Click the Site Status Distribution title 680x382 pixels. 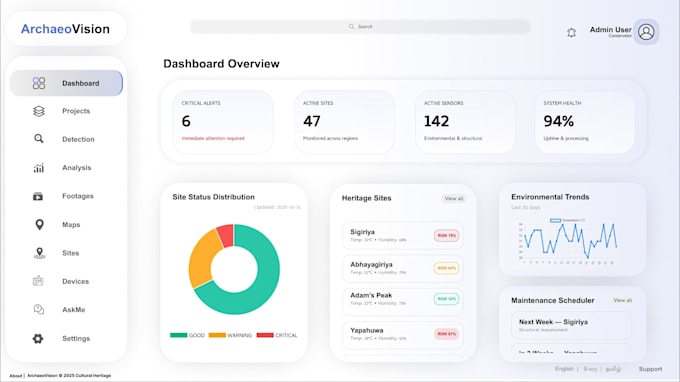coord(213,197)
